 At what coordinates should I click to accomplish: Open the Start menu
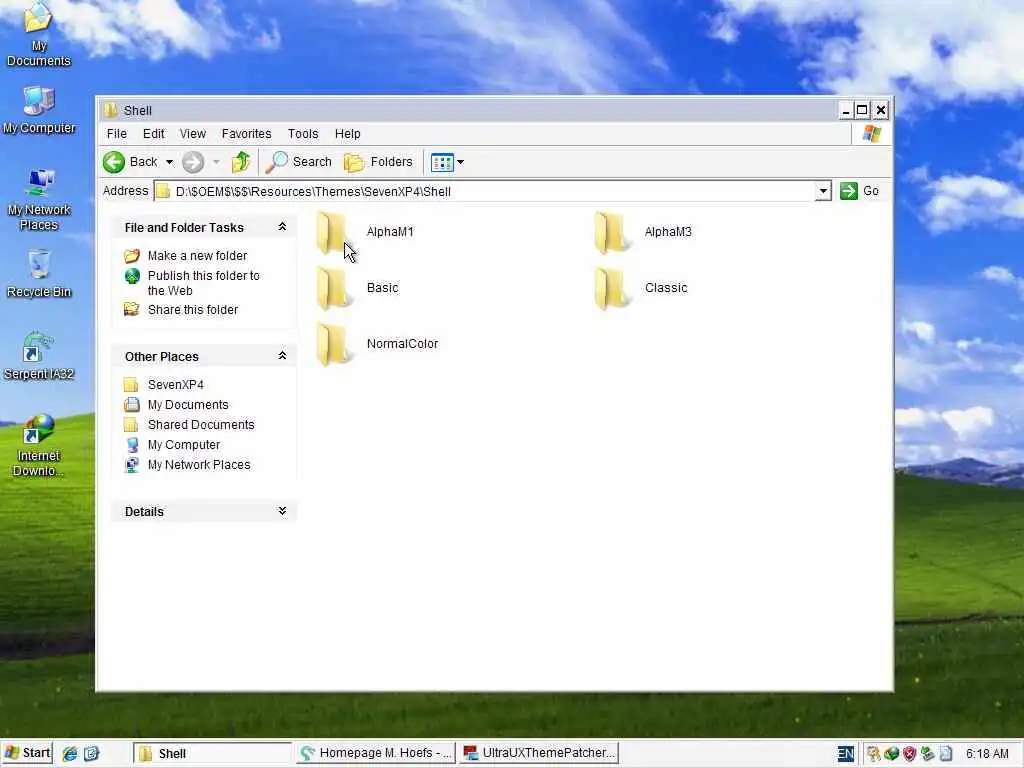(26, 753)
